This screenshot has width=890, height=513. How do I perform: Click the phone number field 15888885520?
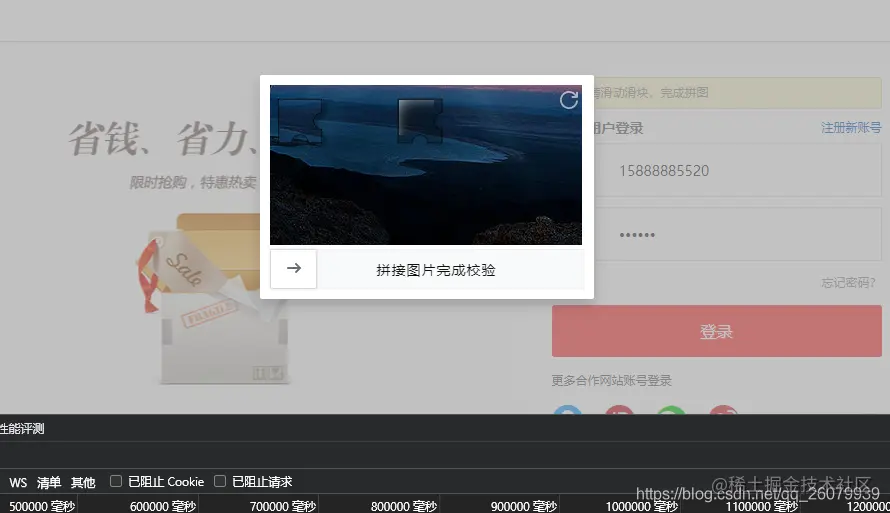tap(737, 171)
